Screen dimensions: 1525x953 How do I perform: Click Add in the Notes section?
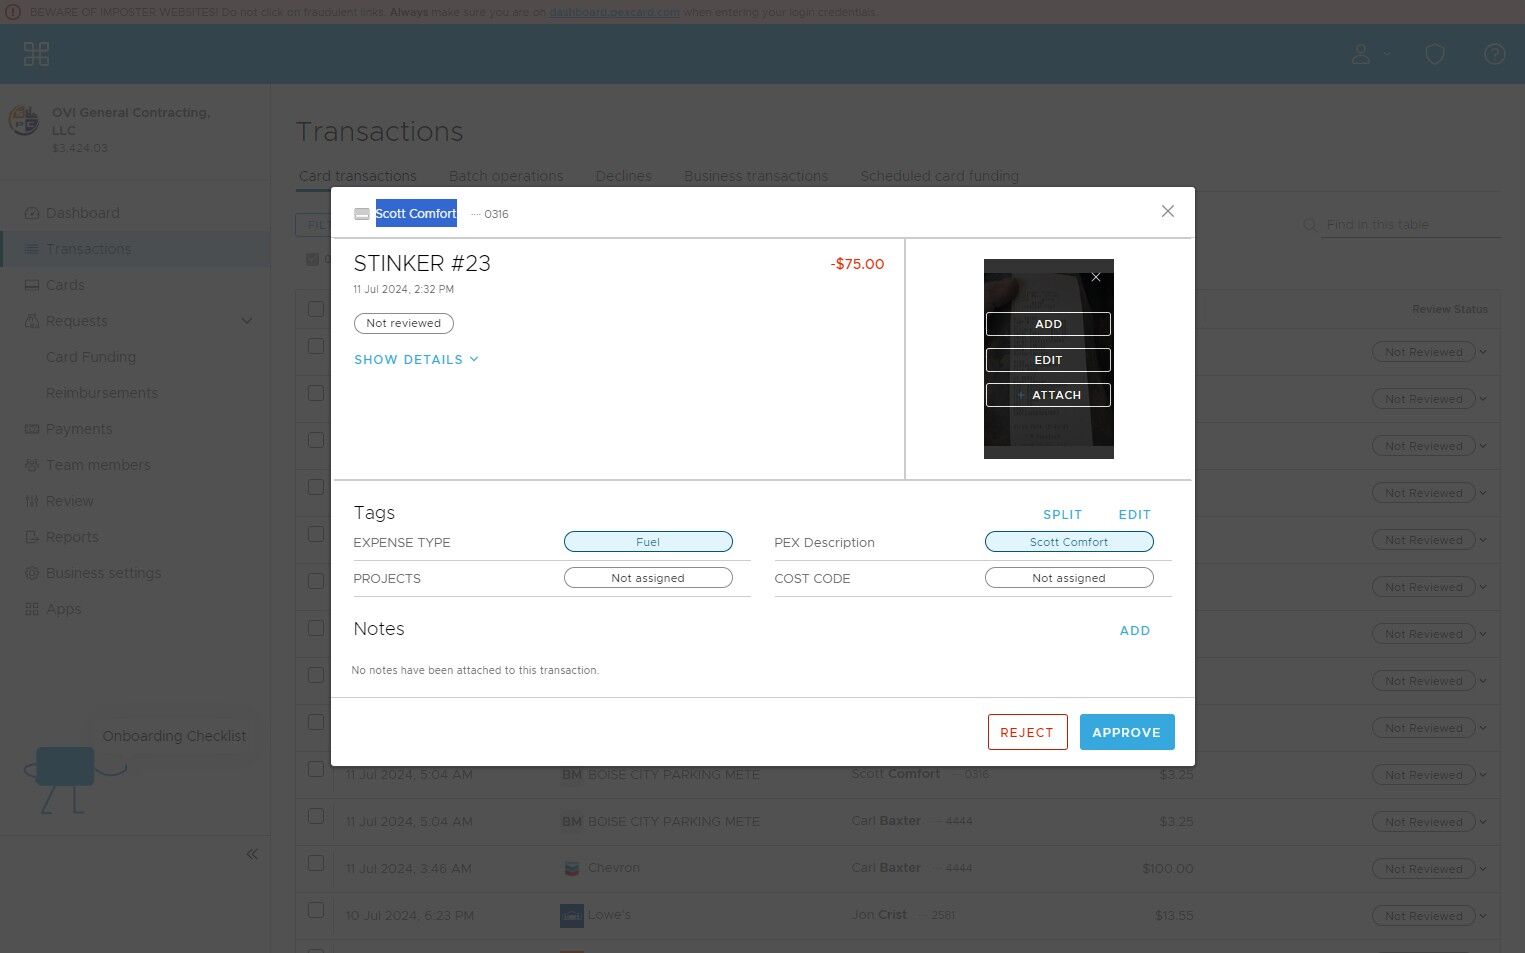(x=1135, y=631)
